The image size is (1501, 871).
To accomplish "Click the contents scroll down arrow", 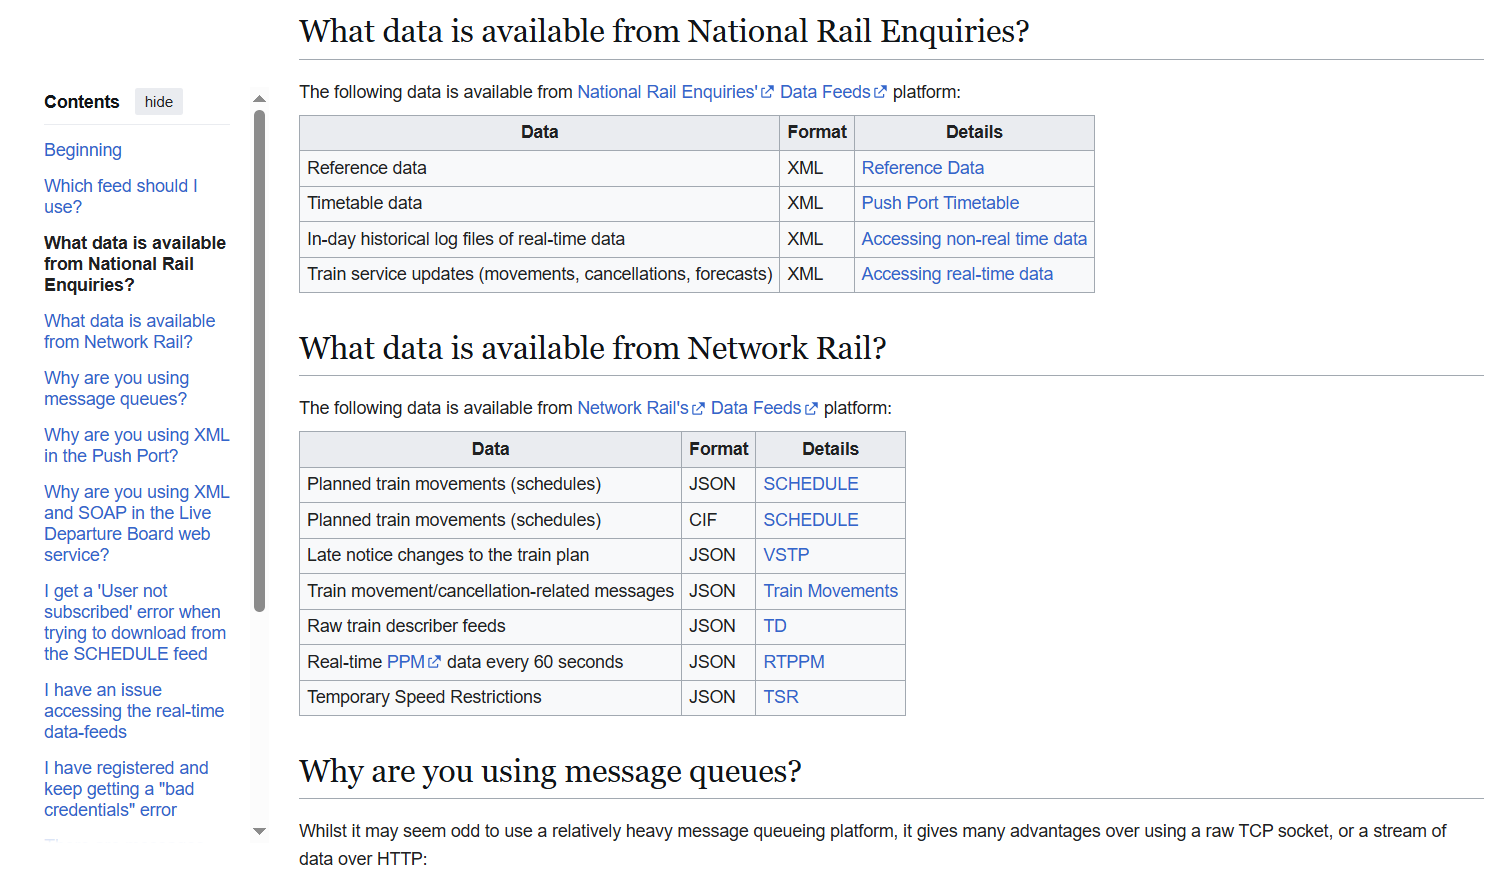I will [260, 831].
